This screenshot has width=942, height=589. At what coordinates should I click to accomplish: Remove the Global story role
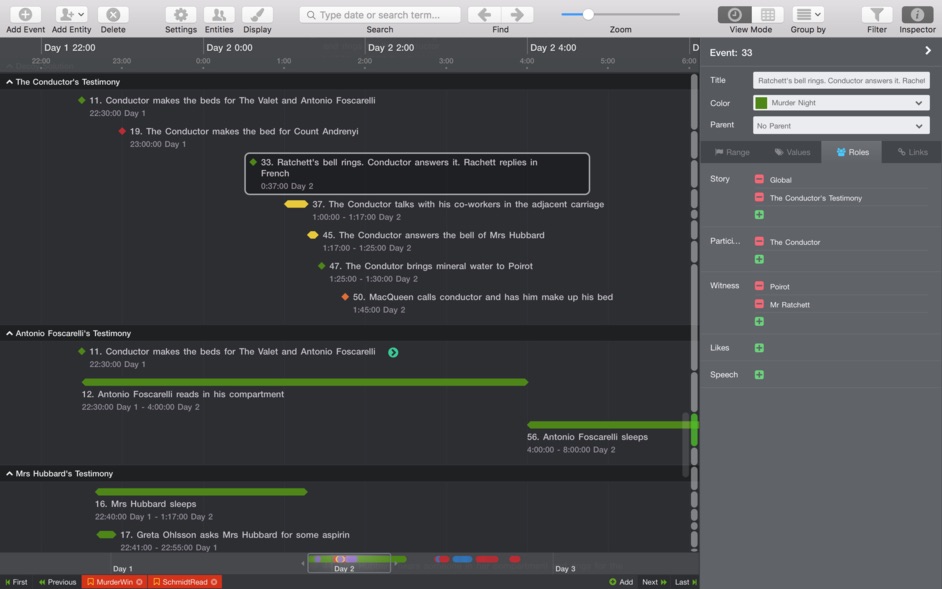[758, 178]
